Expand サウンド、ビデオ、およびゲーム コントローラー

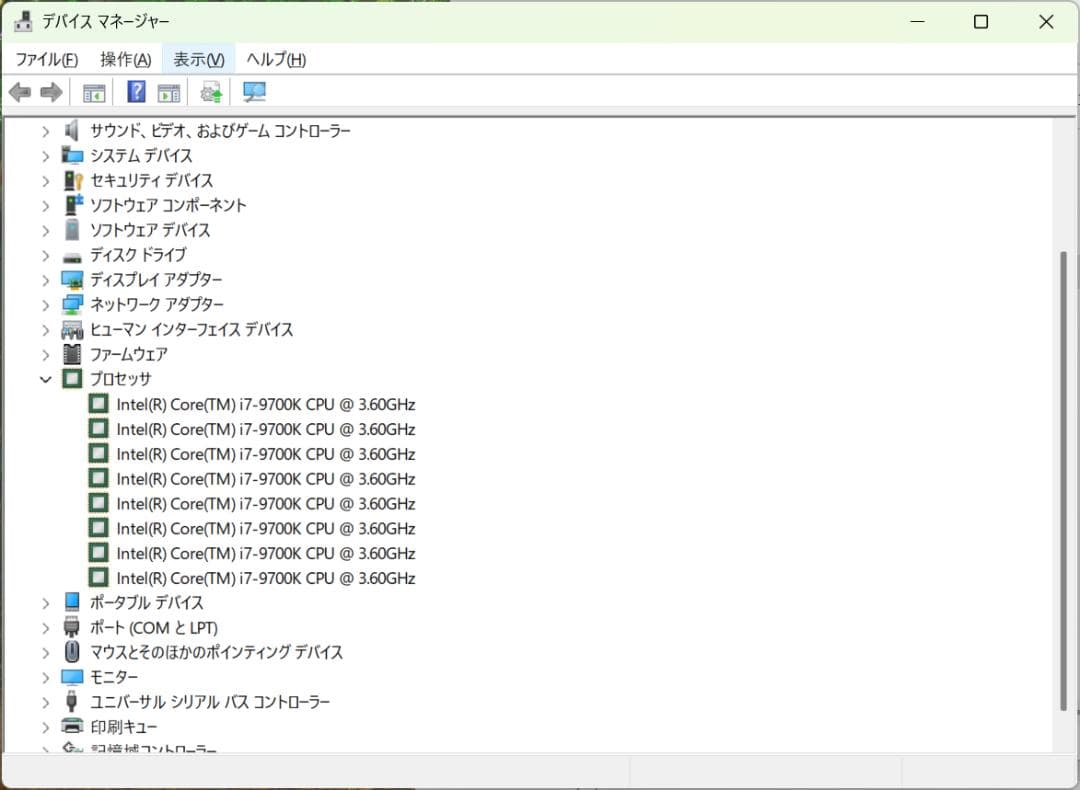point(45,130)
